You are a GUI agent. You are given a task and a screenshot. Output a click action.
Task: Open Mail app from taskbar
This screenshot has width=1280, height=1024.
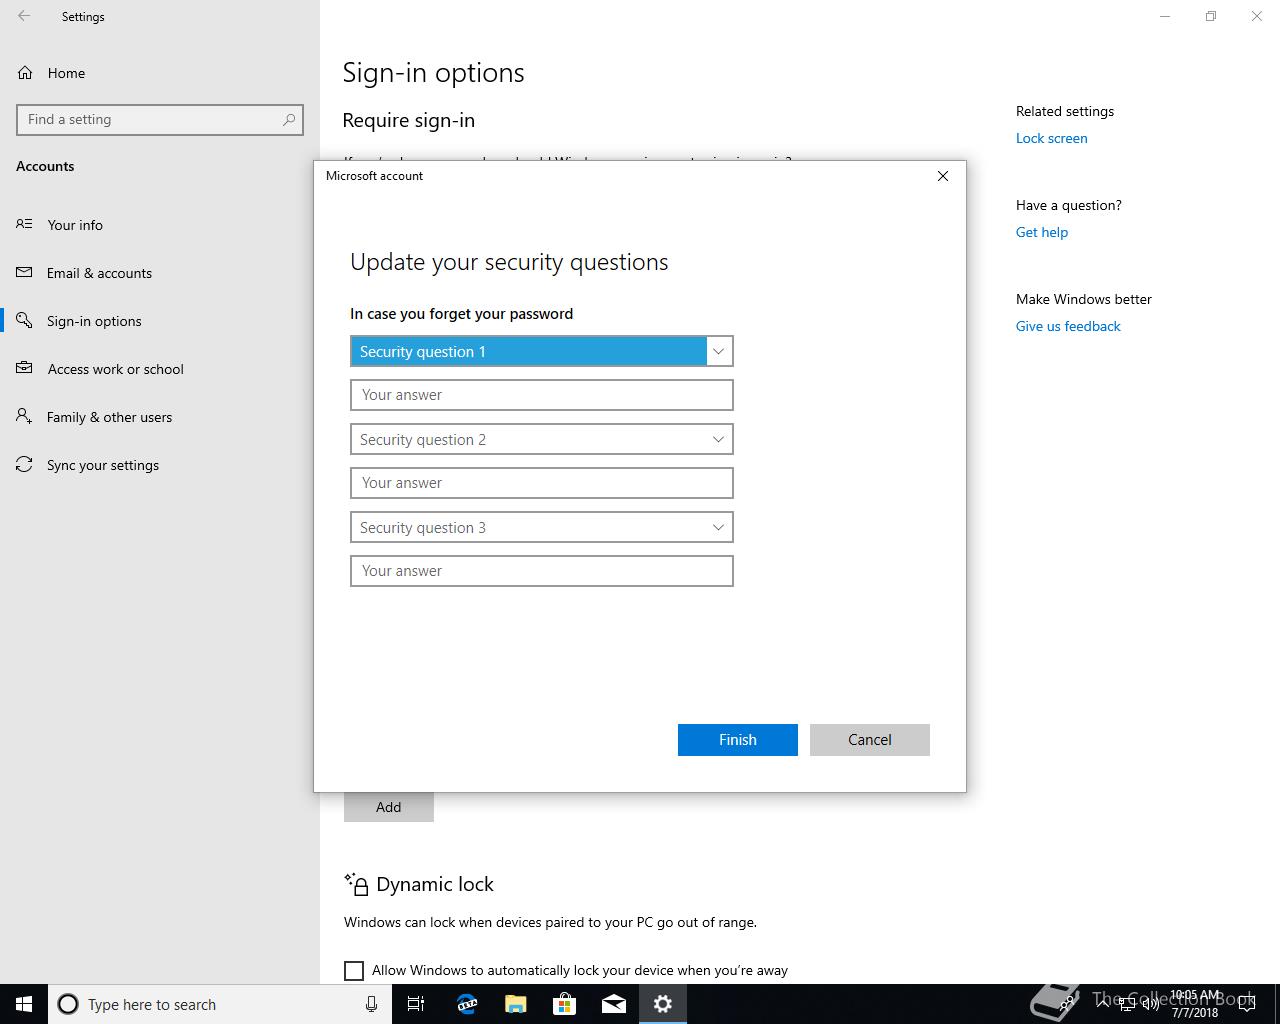click(613, 1004)
